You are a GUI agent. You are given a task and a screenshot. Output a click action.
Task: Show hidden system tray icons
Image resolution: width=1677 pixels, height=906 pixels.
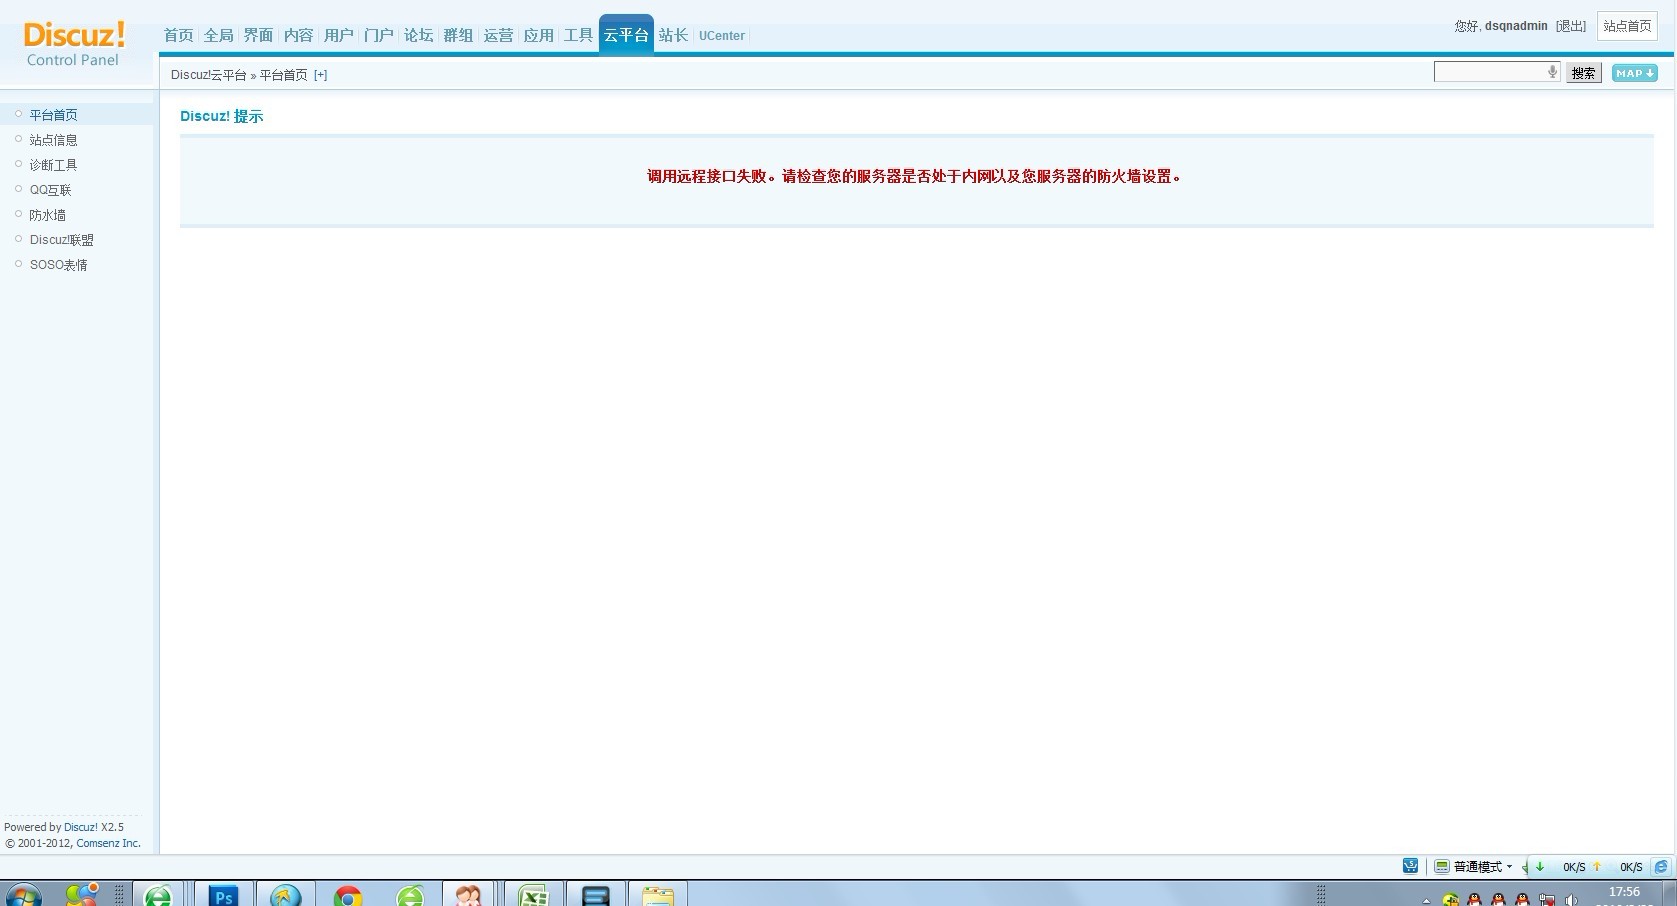[1426, 901]
